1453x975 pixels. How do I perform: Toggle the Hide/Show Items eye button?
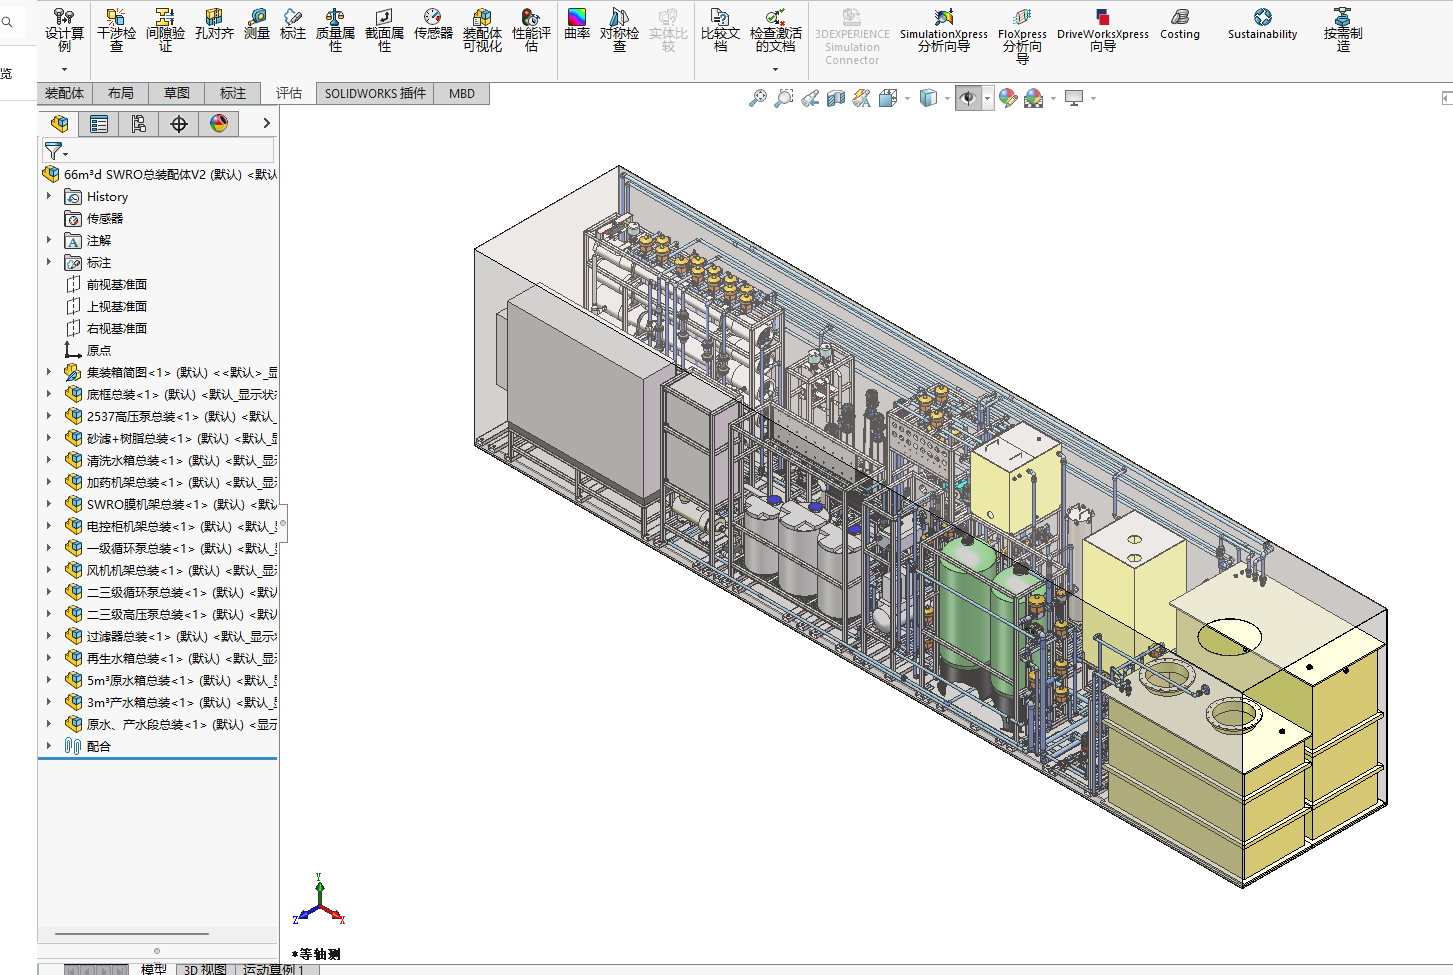[968, 98]
